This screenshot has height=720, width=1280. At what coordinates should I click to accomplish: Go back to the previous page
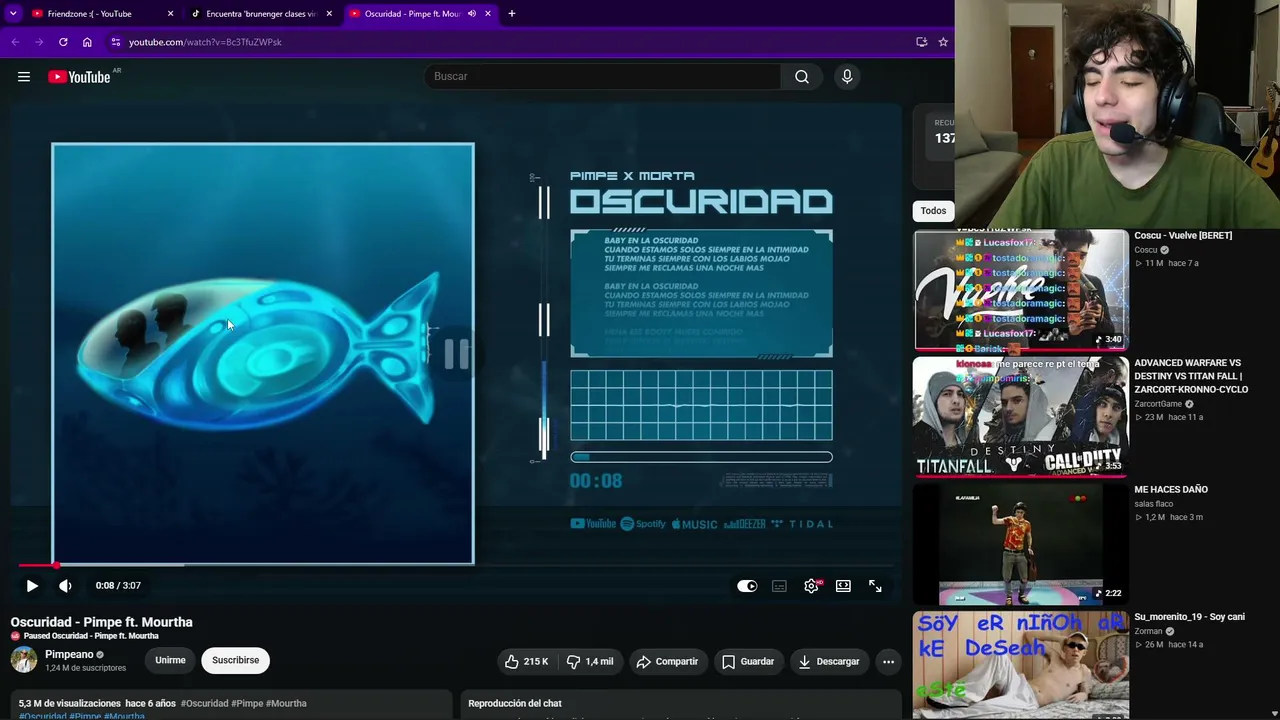(x=15, y=42)
